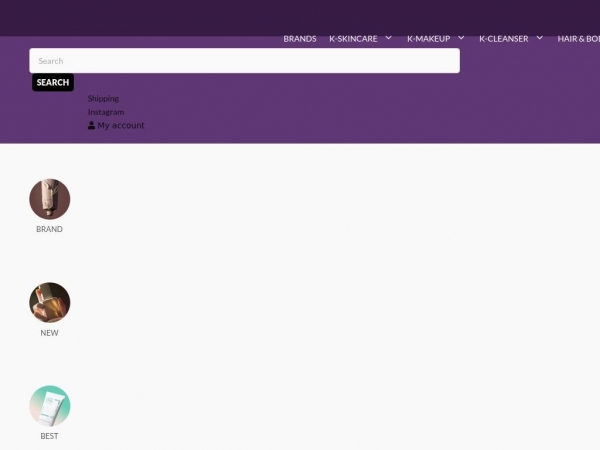Expand the K-SKINCARE dropdown arrow

pyautogui.click(x=388, y=38)
